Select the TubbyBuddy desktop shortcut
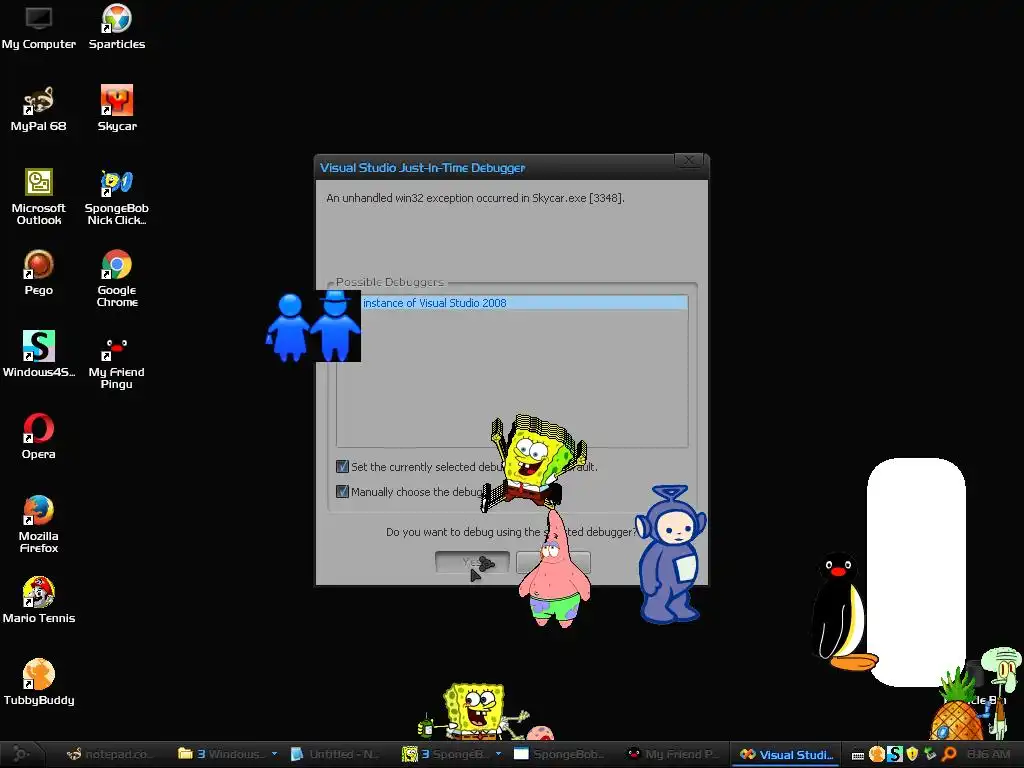This screenshot has width=1024, height=768. [39, 682]
